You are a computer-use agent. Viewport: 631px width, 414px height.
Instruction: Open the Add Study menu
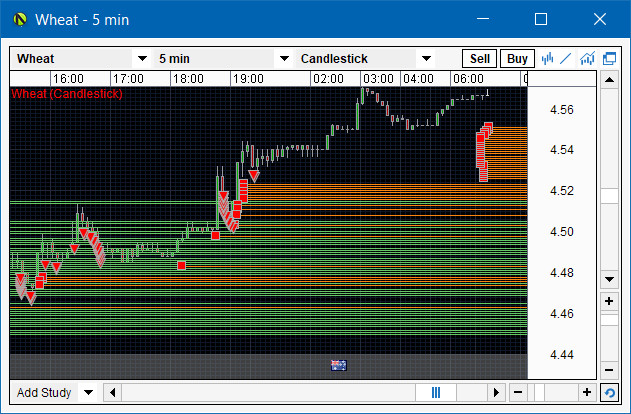click(x=44, y=393)
